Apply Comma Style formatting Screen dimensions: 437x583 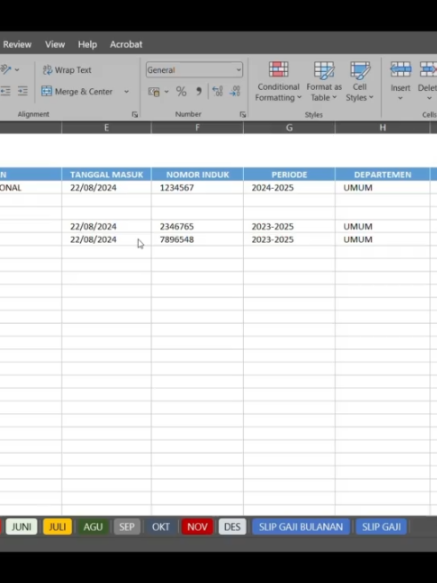point(199,91)
